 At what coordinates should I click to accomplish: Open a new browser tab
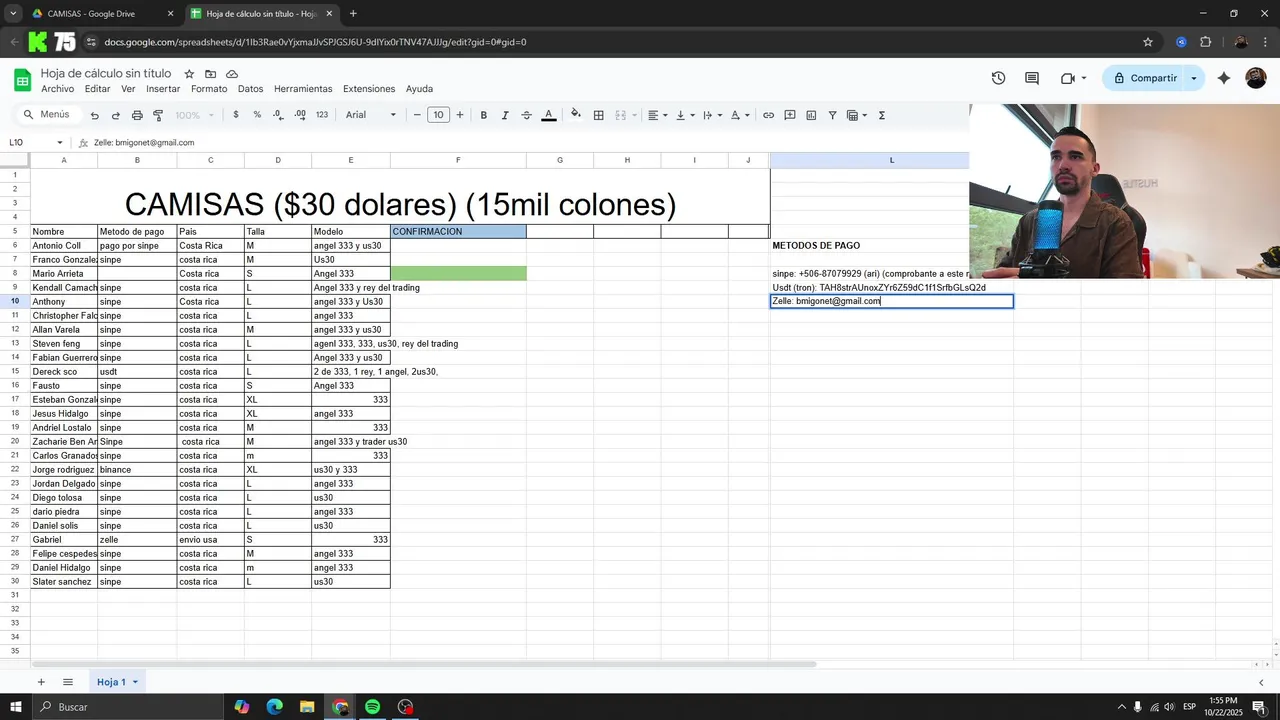click(x=353, y=14)
